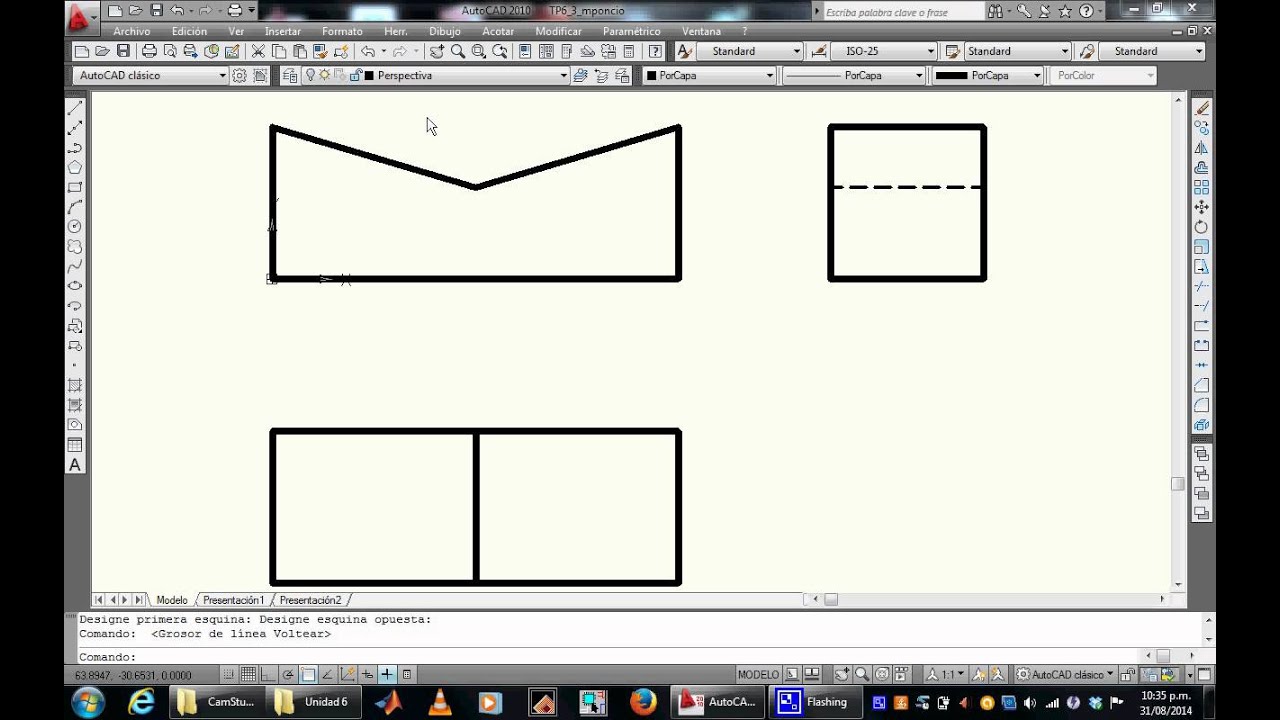Open the ISO-25 dimension style dropdown
The height and width of the screenshot is (720, 1280).
coord(883,51)
